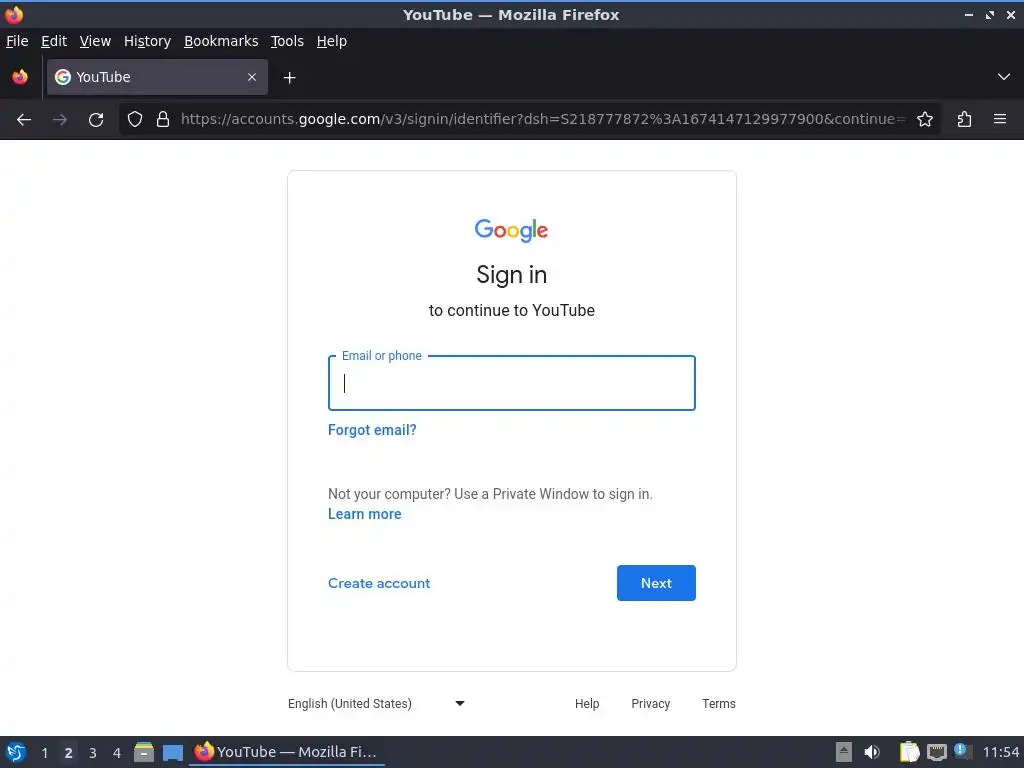The height and width of the screenshot is (768, 1024).
Task: Open a new tab with plus icon
Action: [x=289, y=78]
